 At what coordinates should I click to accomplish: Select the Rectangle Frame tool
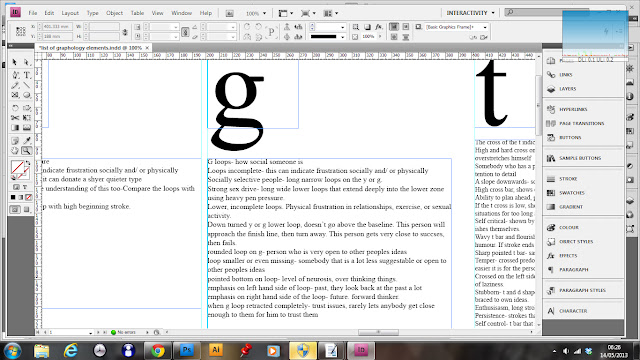15,95
